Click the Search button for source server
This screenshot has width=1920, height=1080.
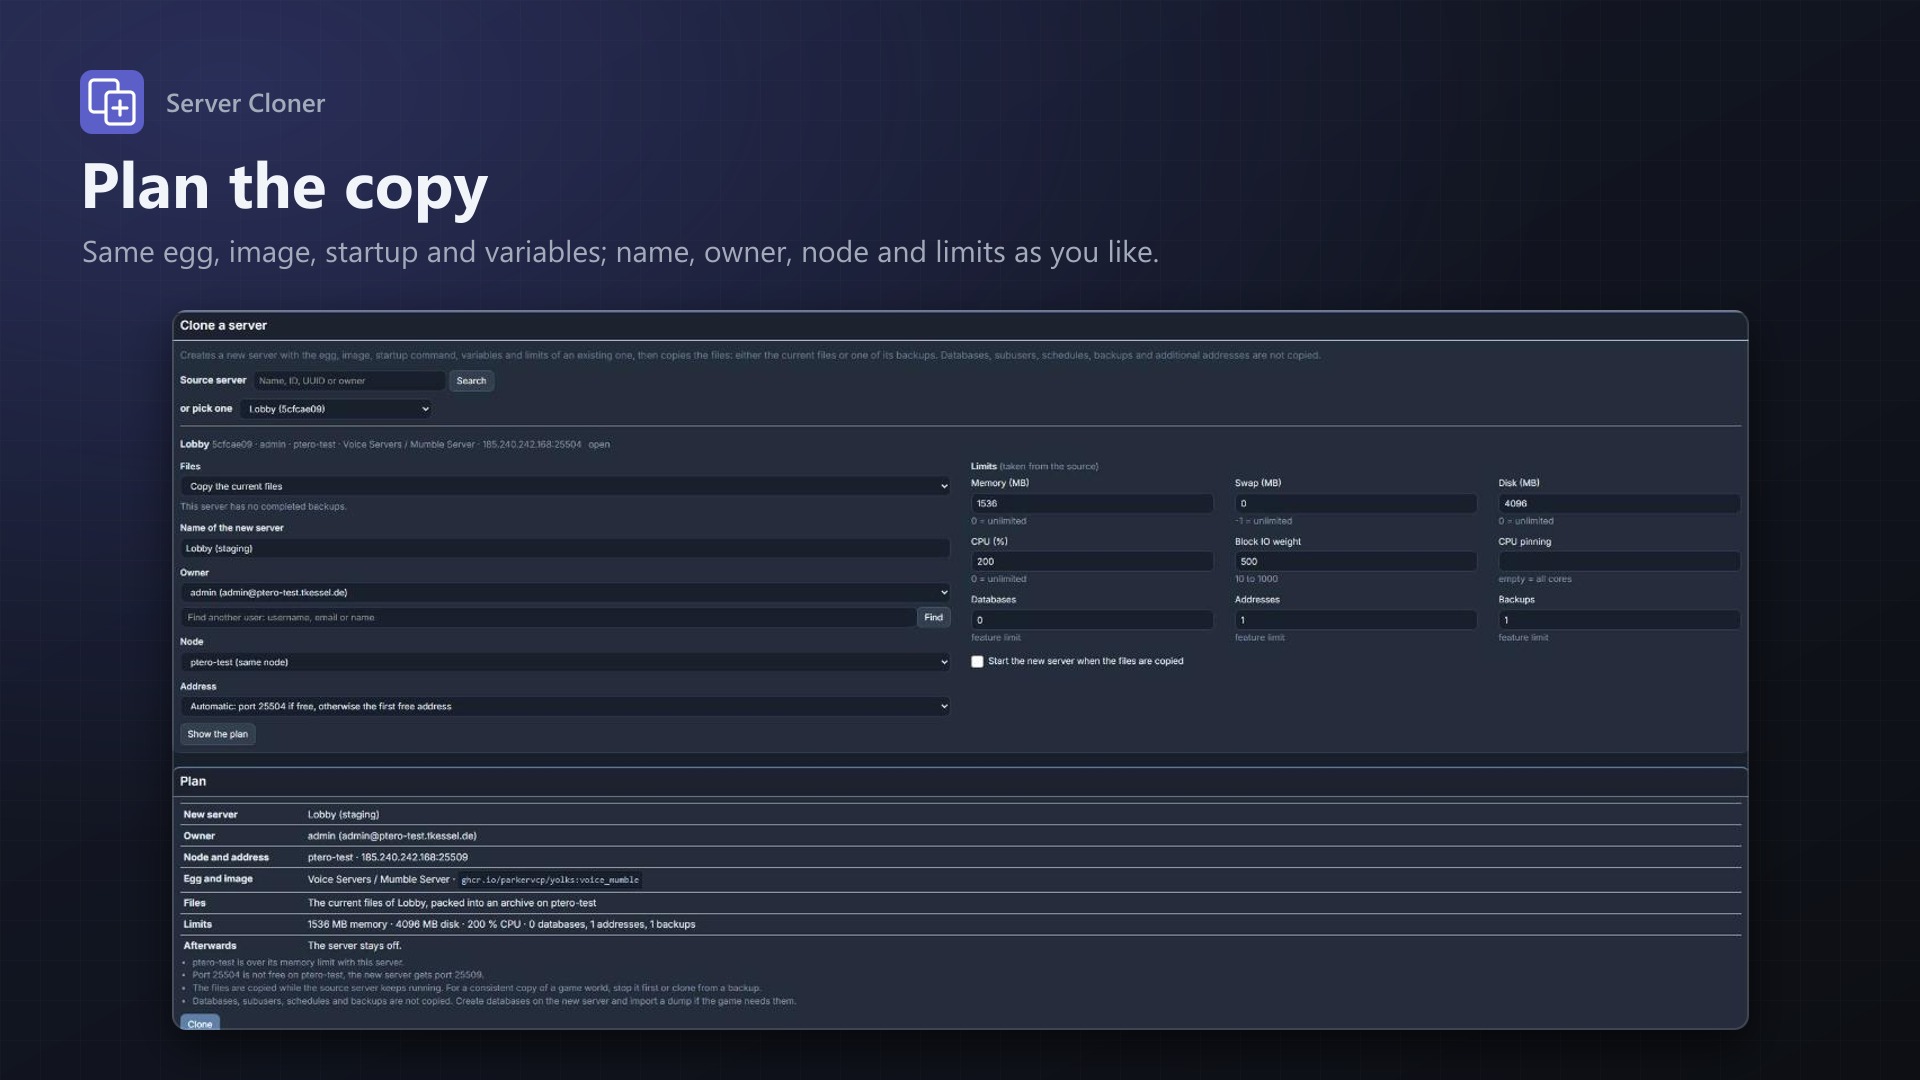pyautogui.click(x=471, y=381)
